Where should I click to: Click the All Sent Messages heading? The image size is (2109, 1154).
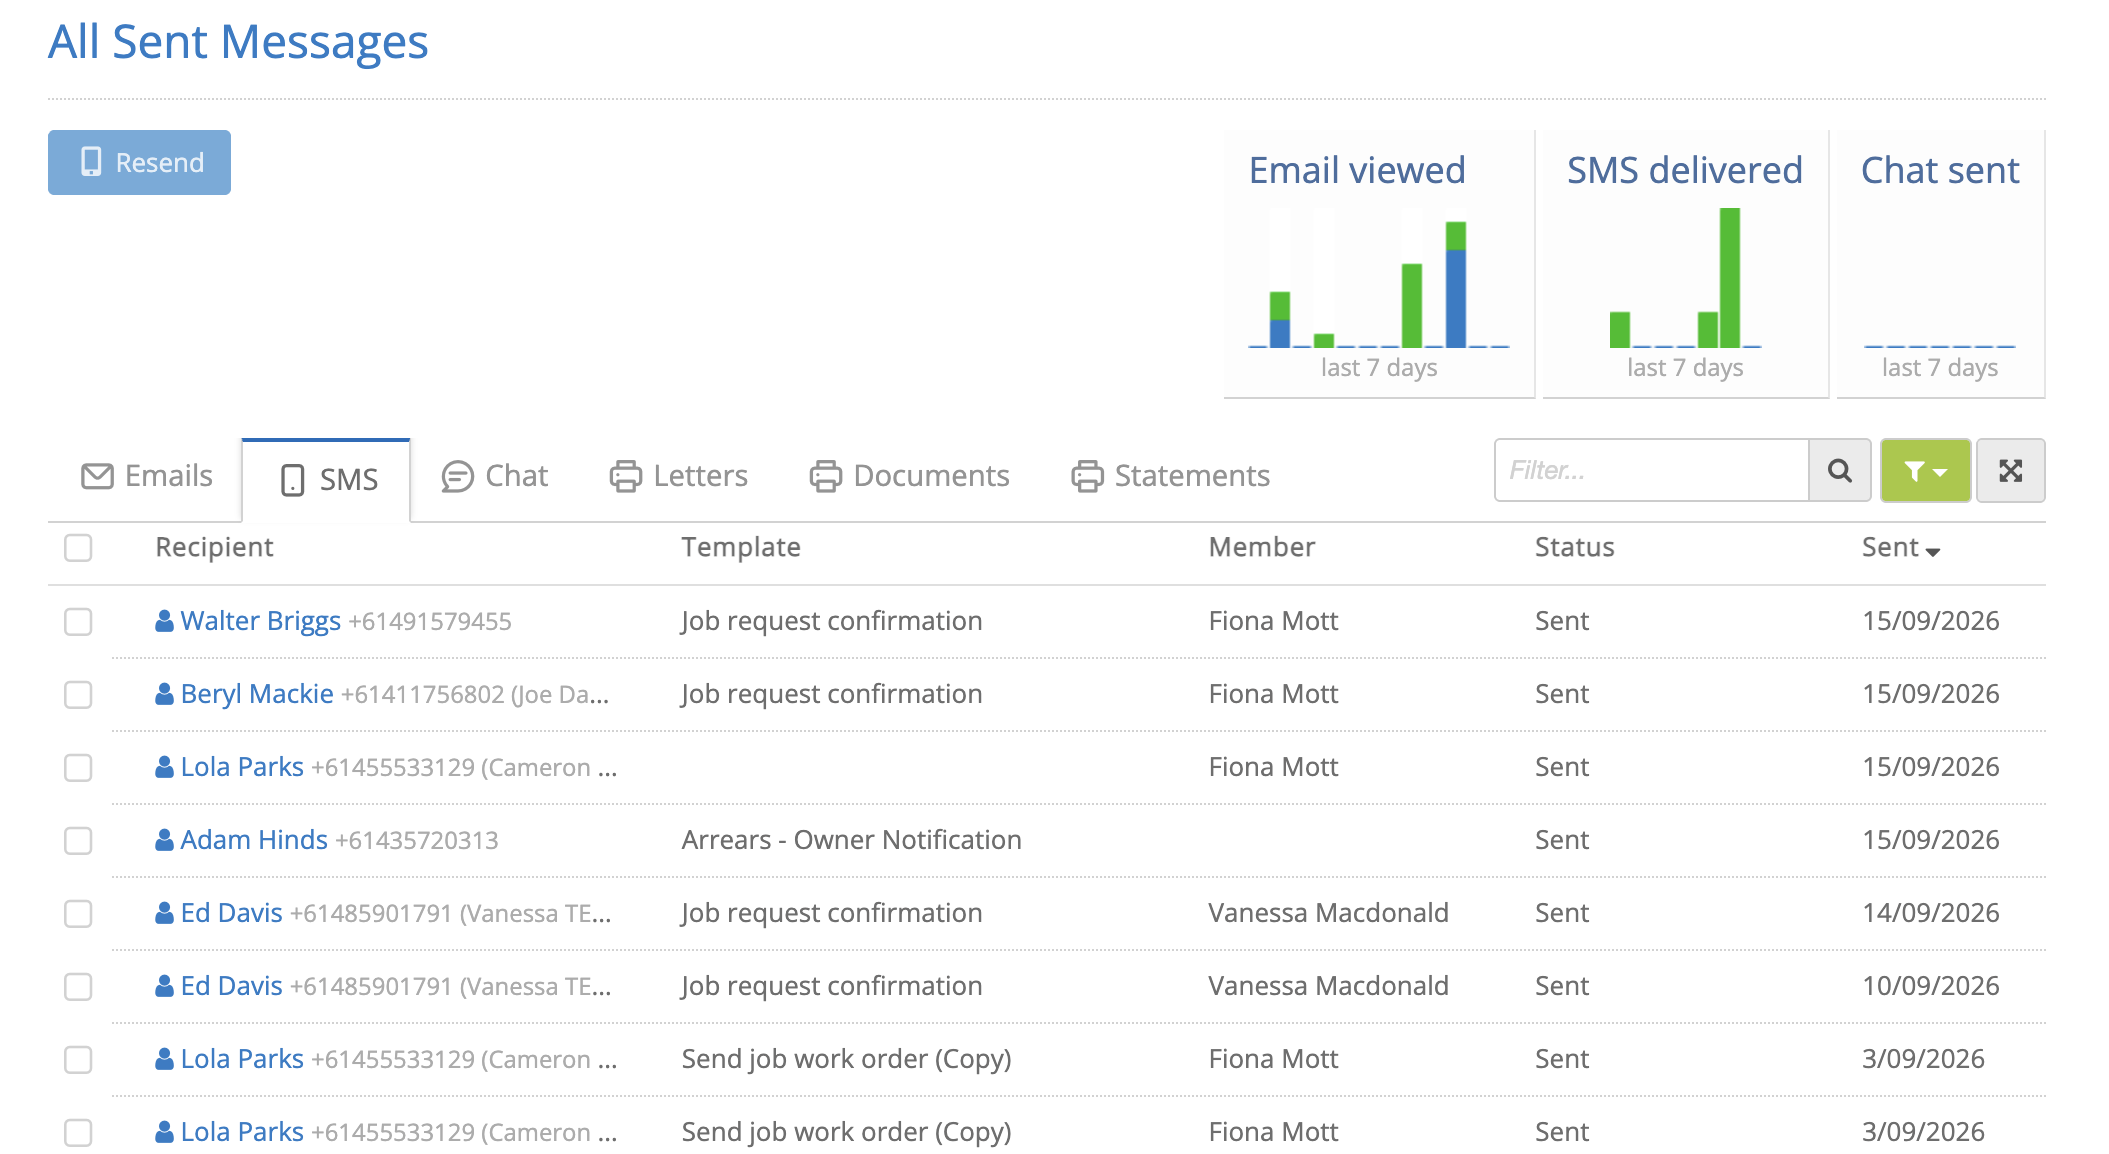238,43
